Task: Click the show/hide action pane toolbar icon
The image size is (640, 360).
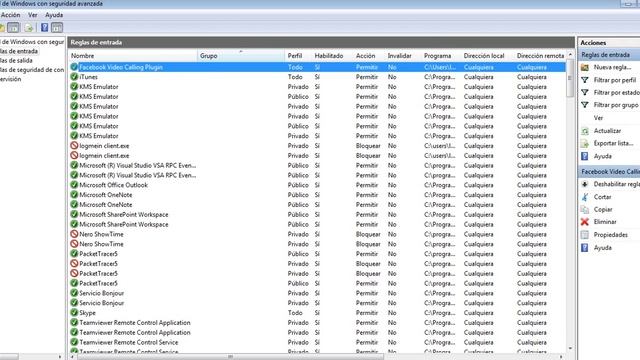Action: coord(57,27)
